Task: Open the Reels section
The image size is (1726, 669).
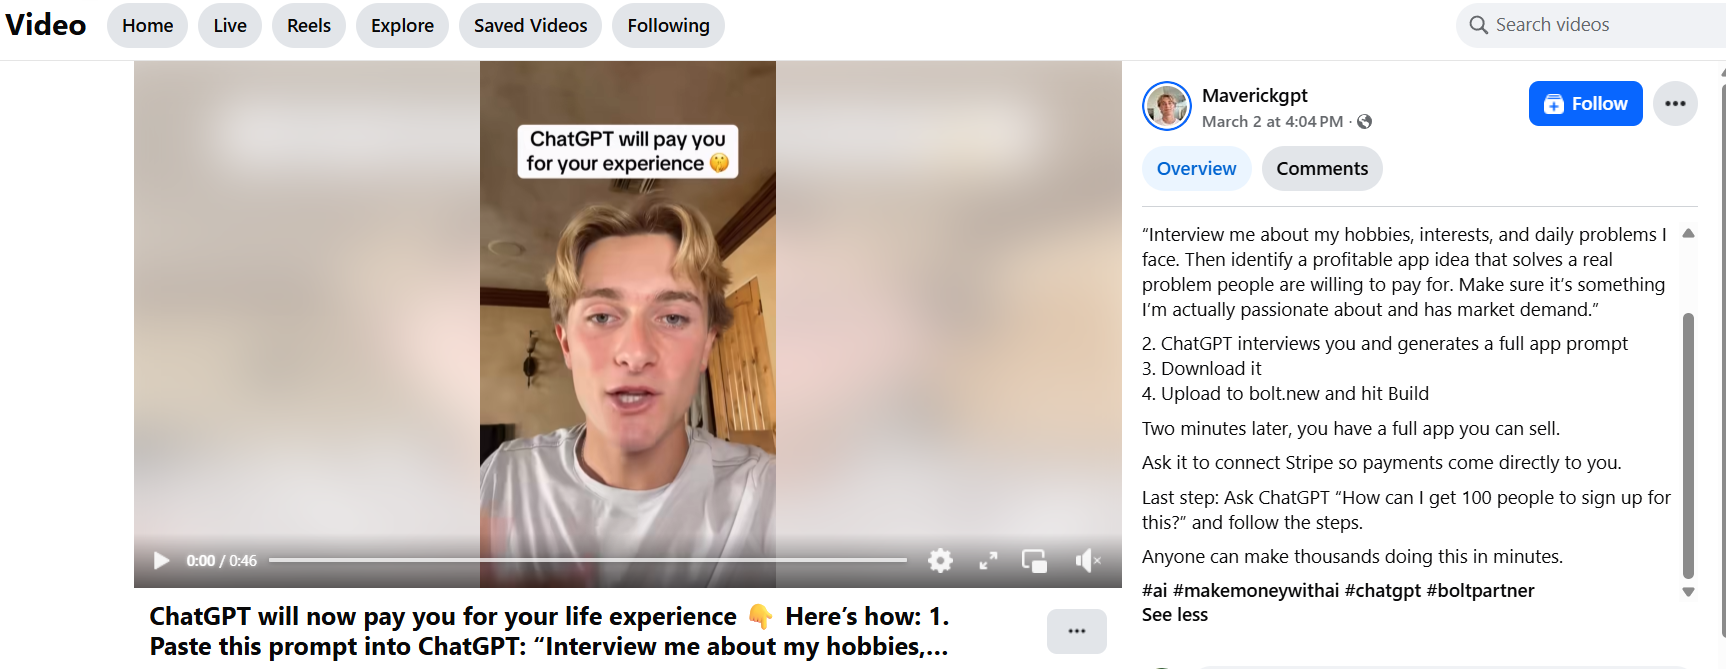Action: pos(308,26)
